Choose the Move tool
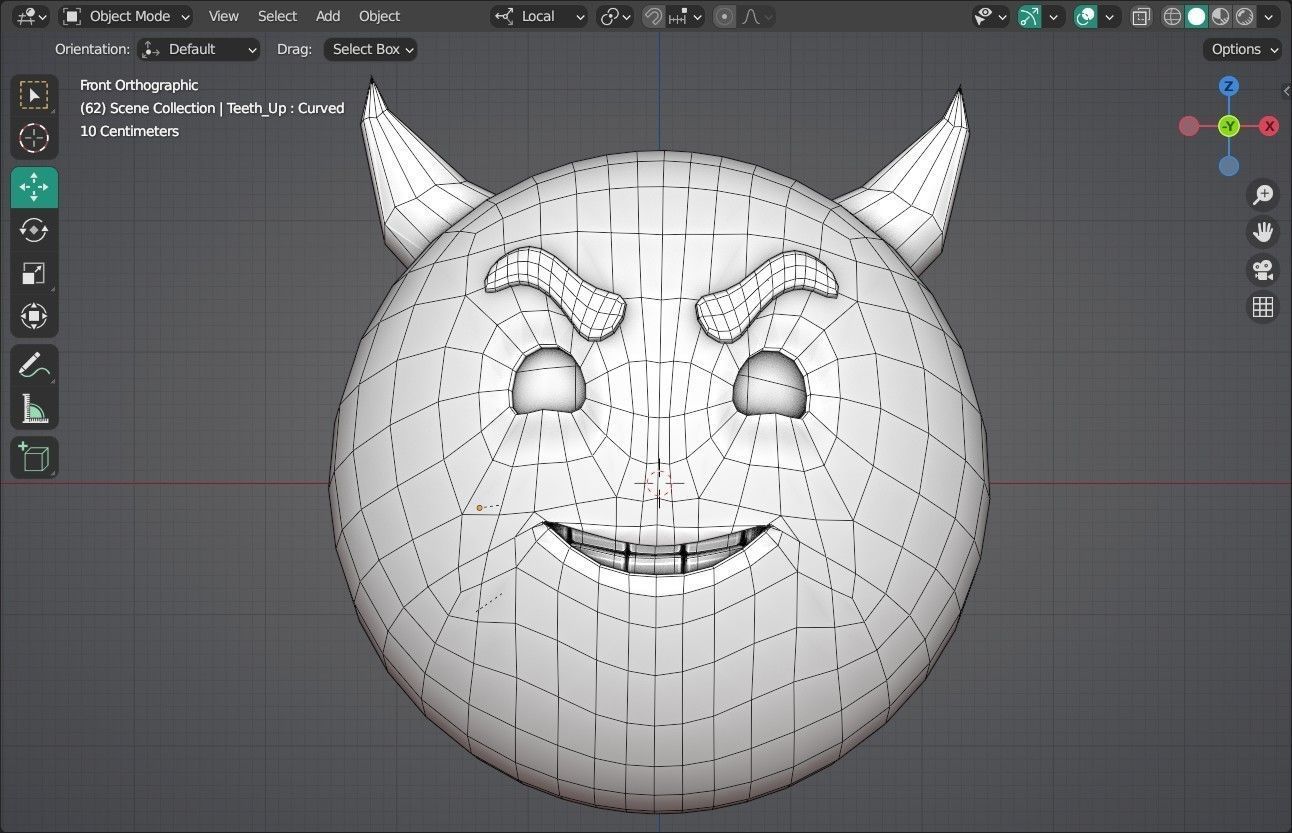Screen dimensions: 1292x833 click(x=34, y=187)
